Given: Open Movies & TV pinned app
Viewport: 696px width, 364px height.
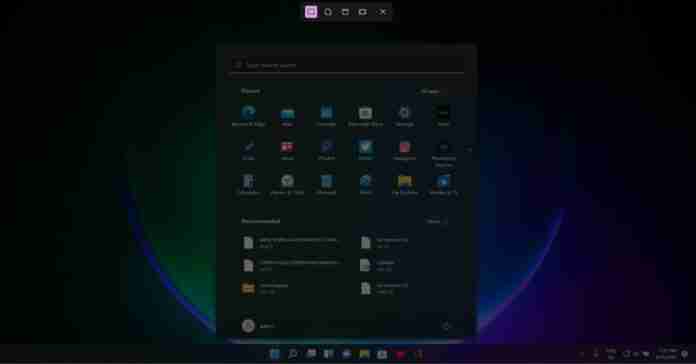Looking at the screenshot, I should point(443,184).
